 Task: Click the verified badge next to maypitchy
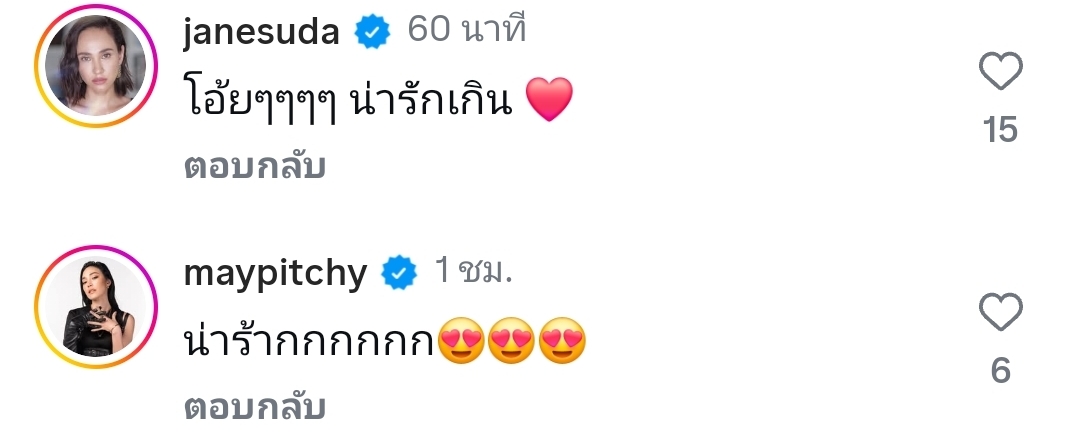point(400,273)
